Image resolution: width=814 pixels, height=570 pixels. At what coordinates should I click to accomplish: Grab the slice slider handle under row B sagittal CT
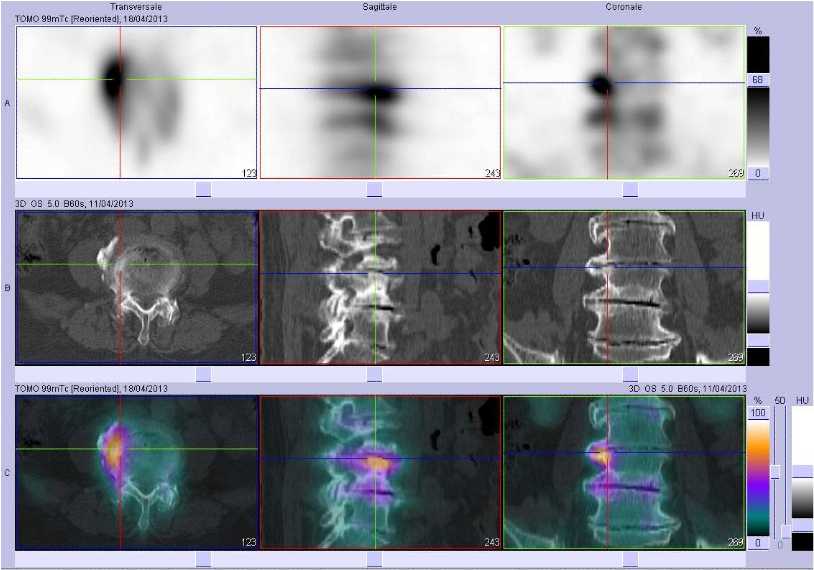374,375
